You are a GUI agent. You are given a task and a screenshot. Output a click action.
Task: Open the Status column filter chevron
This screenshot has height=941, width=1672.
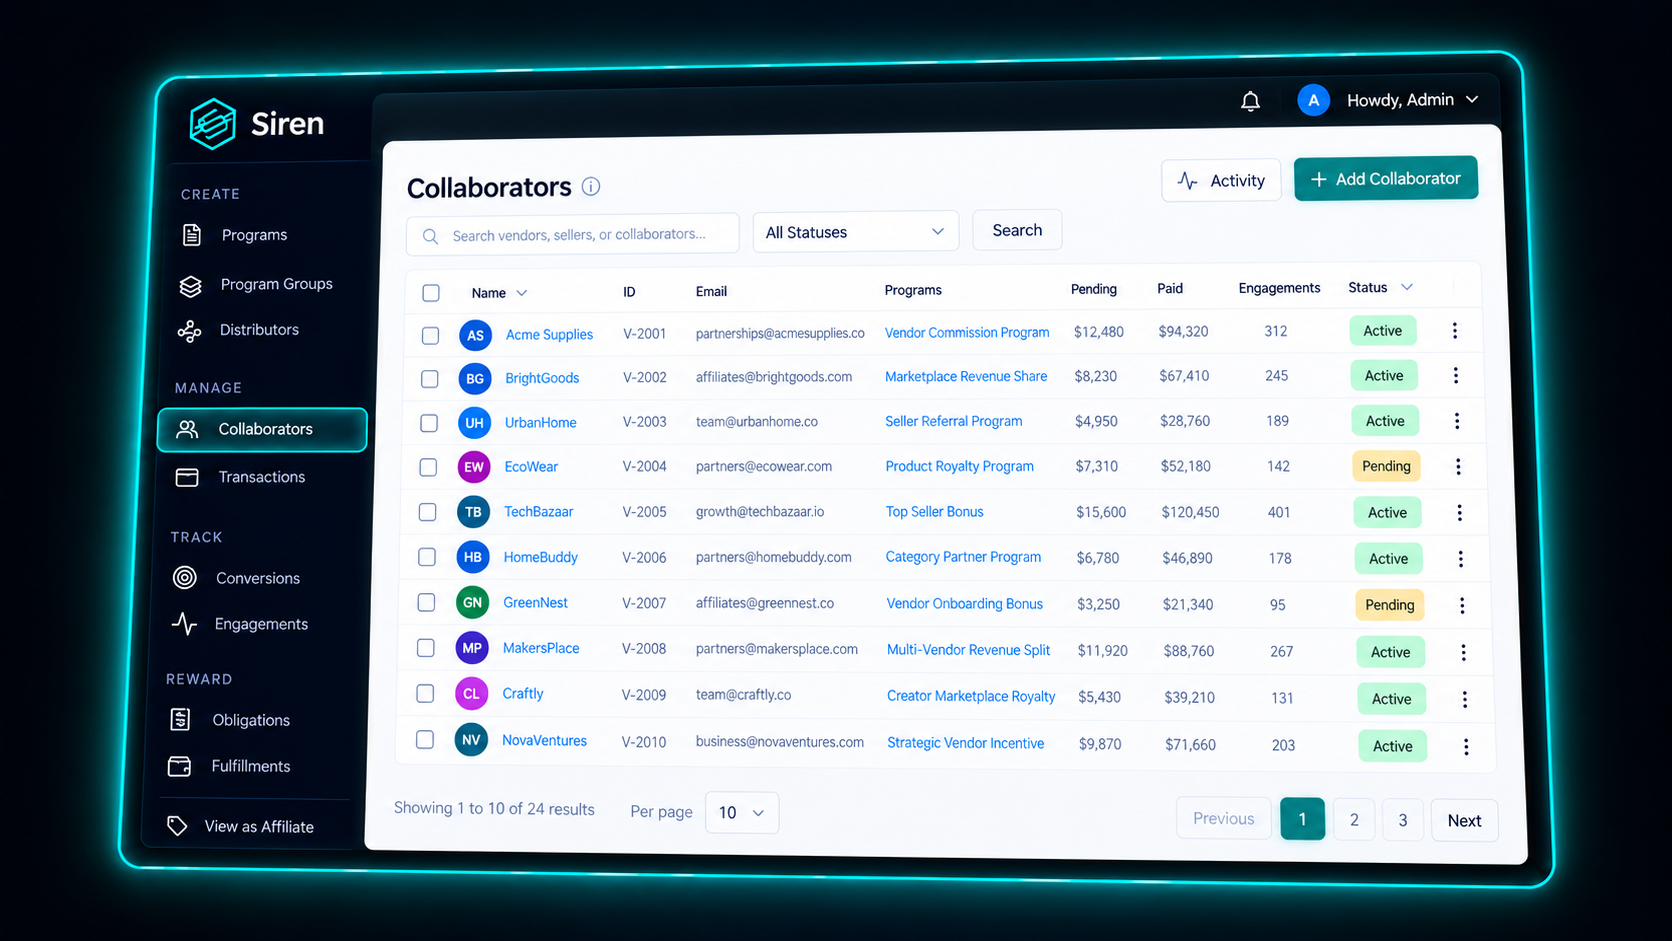[1407, 287]
